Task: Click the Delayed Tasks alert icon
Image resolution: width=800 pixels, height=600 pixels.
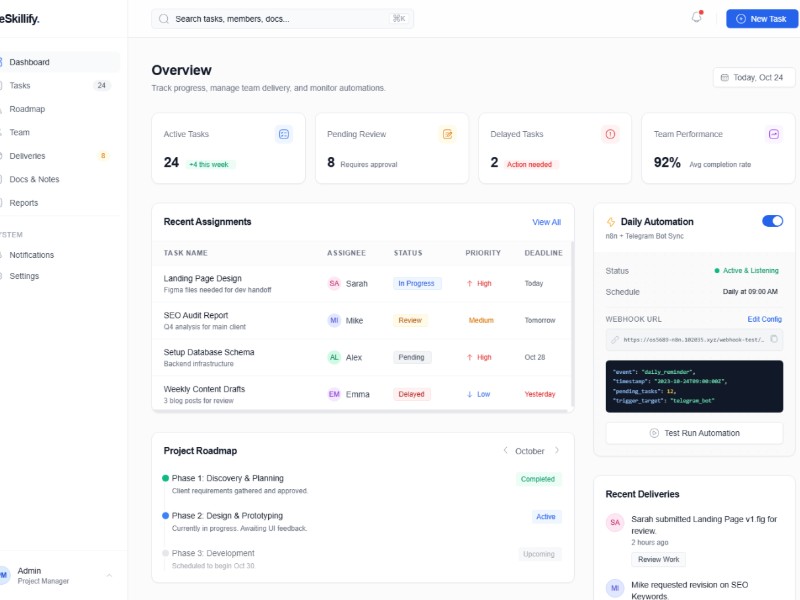Action: (610, 134)
